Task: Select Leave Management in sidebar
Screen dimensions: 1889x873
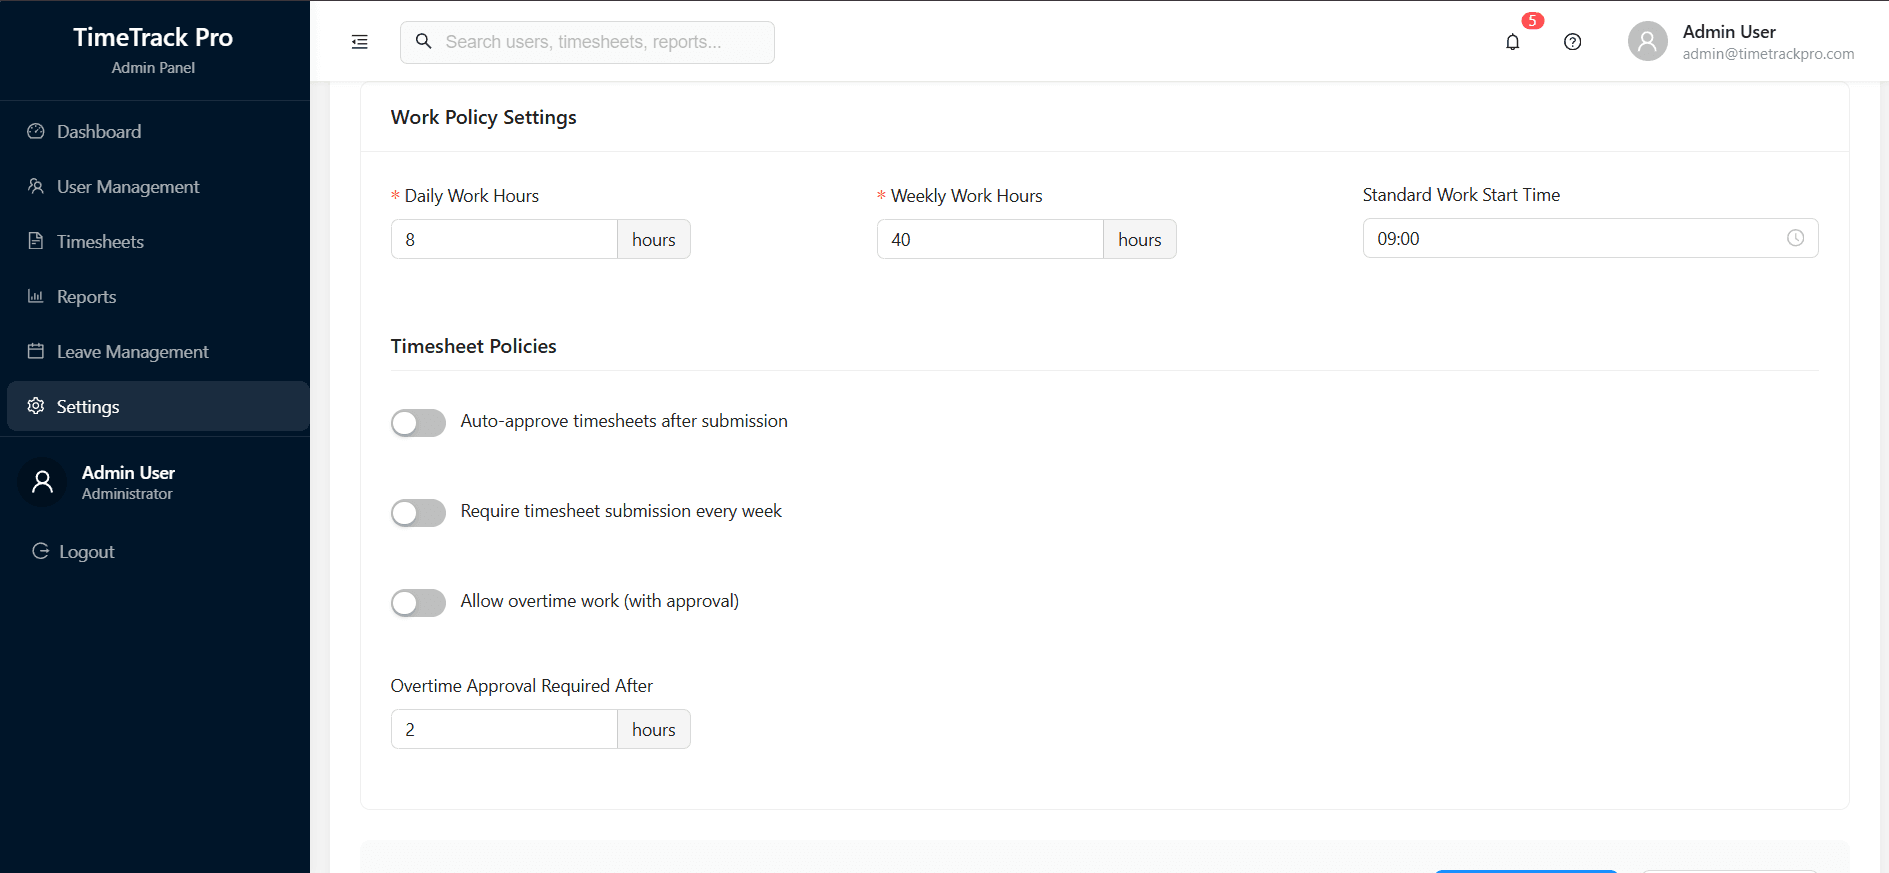Action: 158,351
